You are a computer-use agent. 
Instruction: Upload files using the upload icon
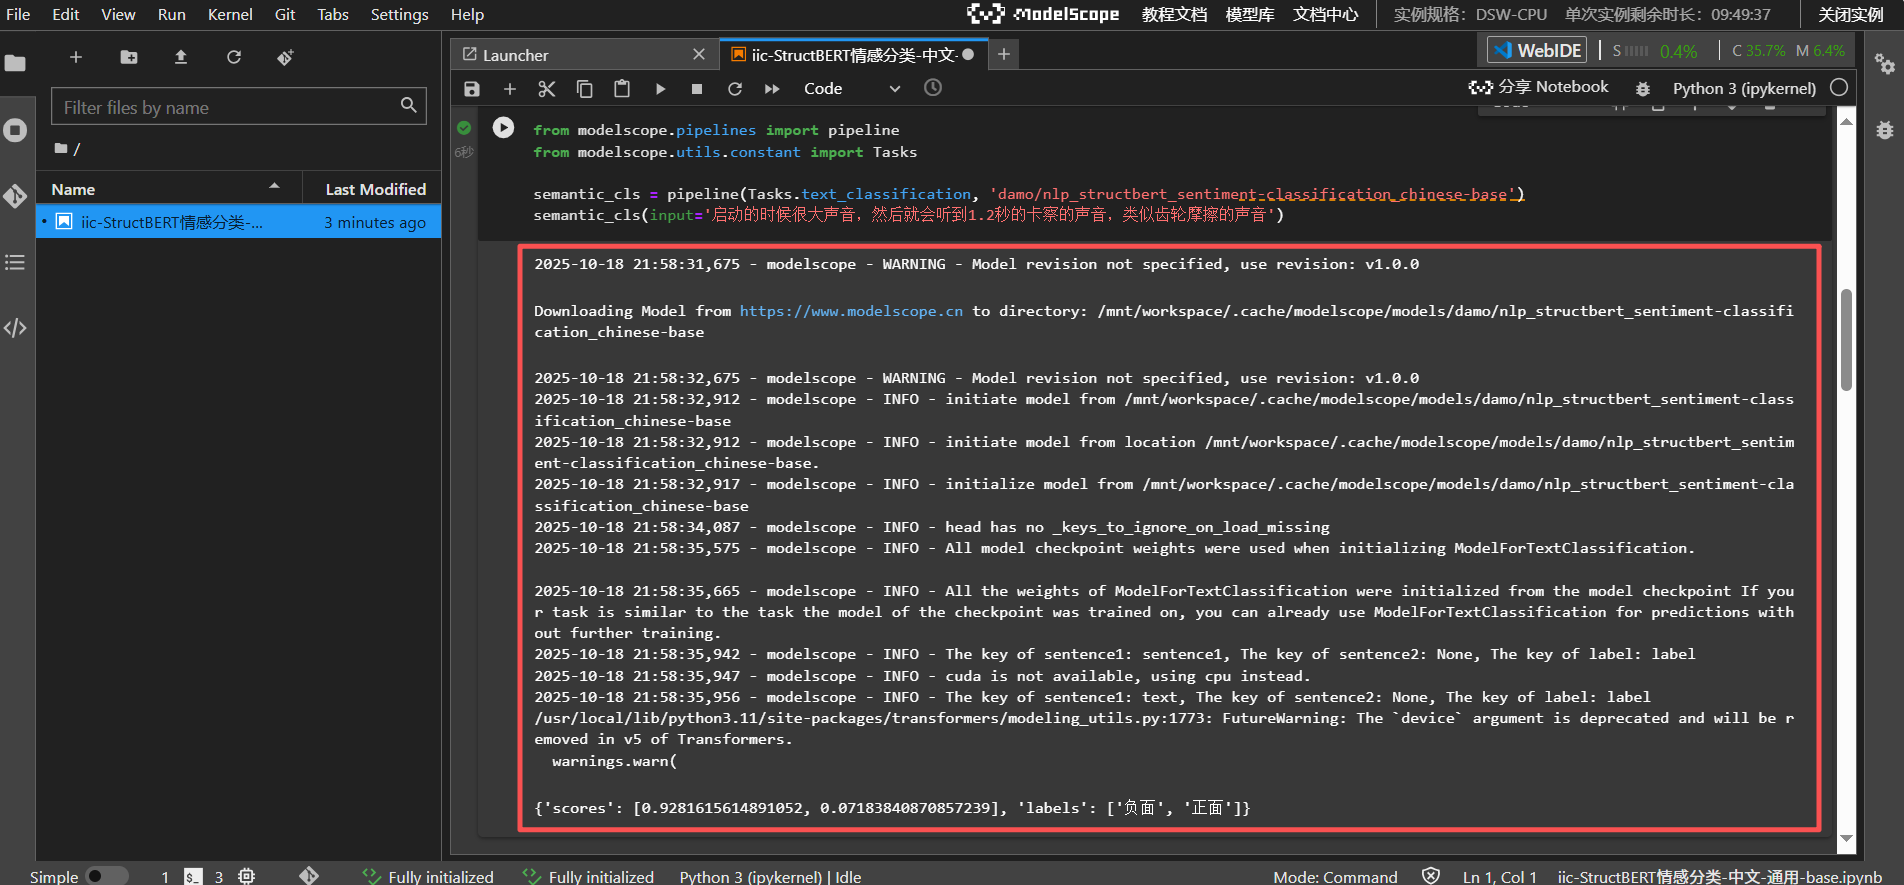(181, 57)
